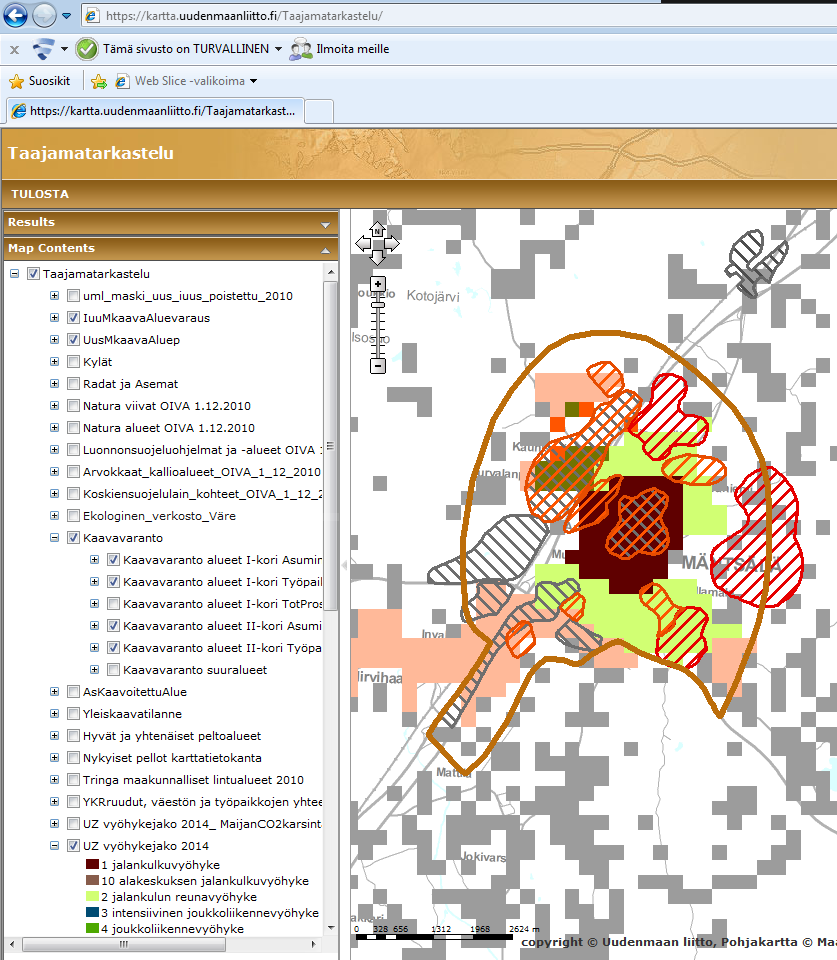Uncheck the Kaavavaranto group layer
The image size is (837, 960).
[x=73, y=538]
